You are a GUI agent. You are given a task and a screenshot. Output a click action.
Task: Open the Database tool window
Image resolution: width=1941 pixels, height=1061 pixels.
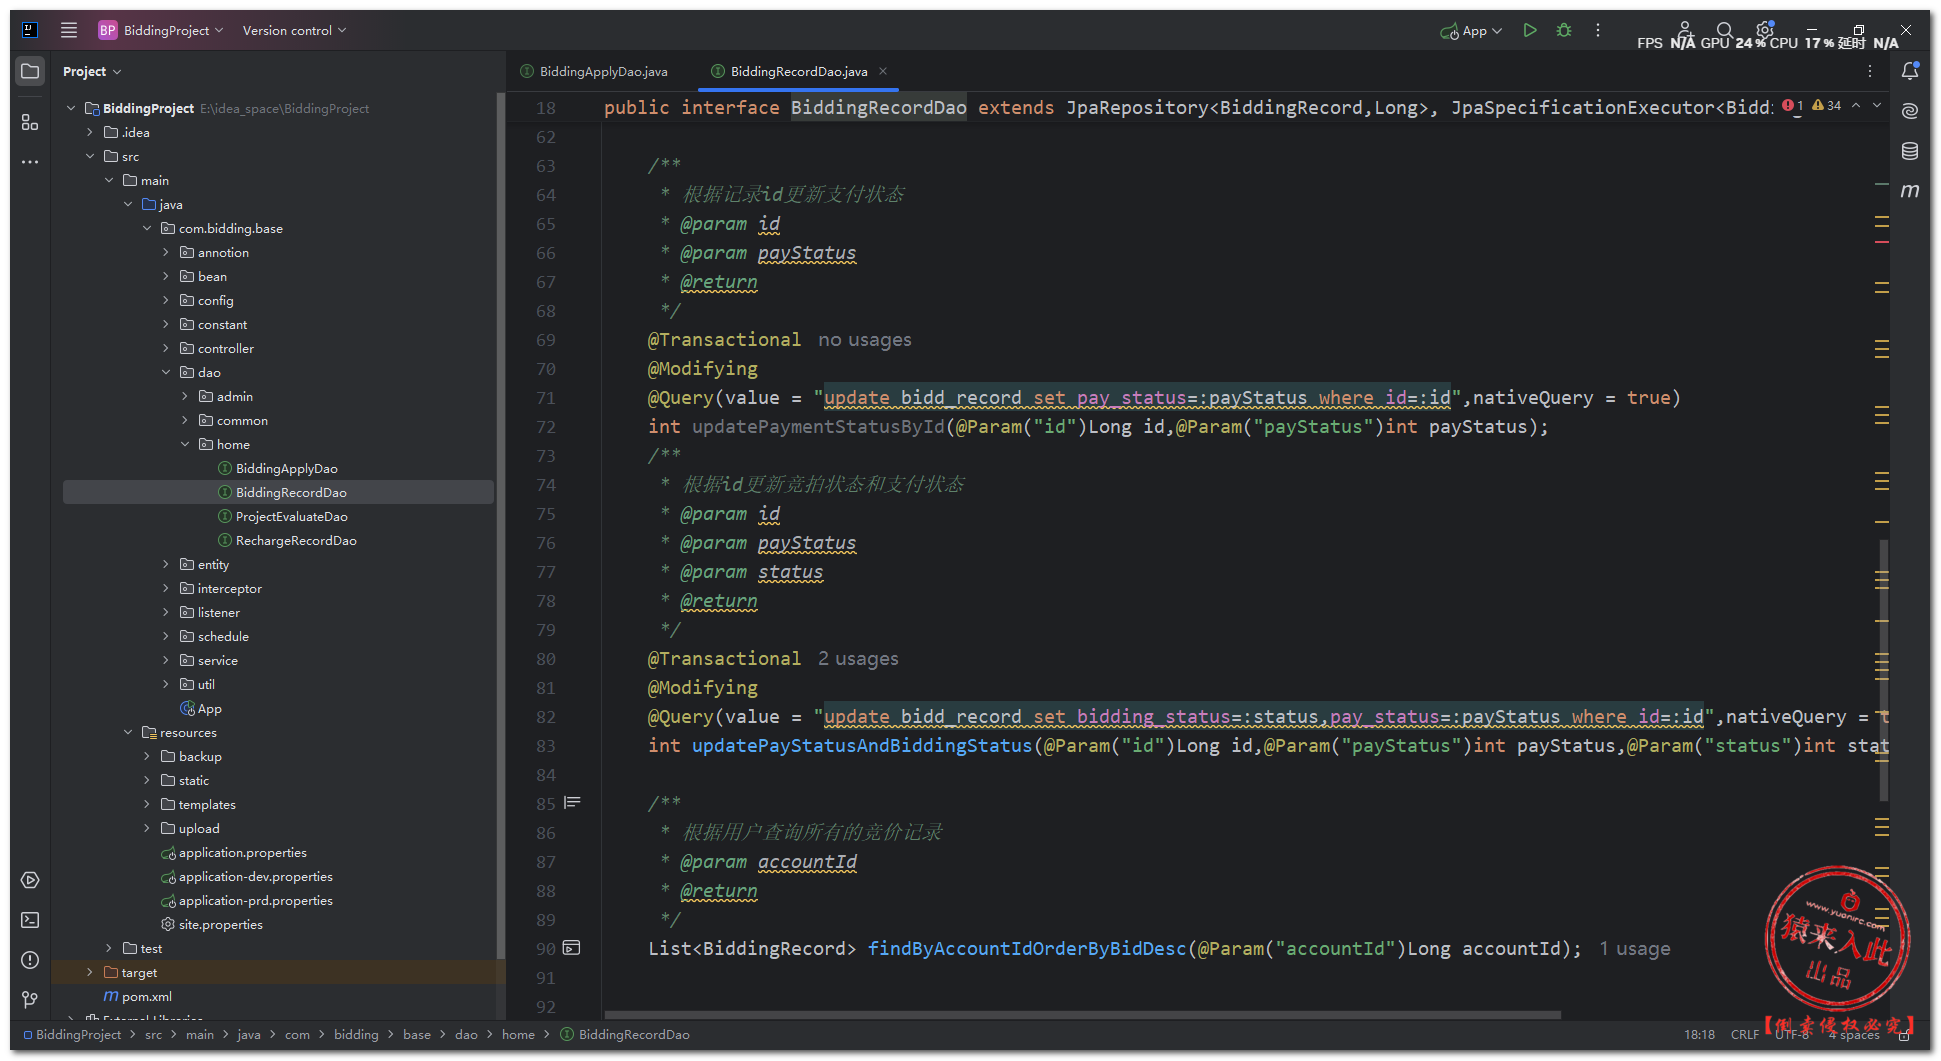1910,151
